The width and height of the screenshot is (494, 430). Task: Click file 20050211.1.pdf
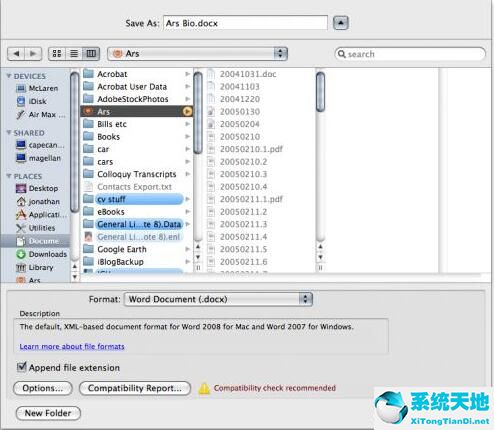point(251,199)
